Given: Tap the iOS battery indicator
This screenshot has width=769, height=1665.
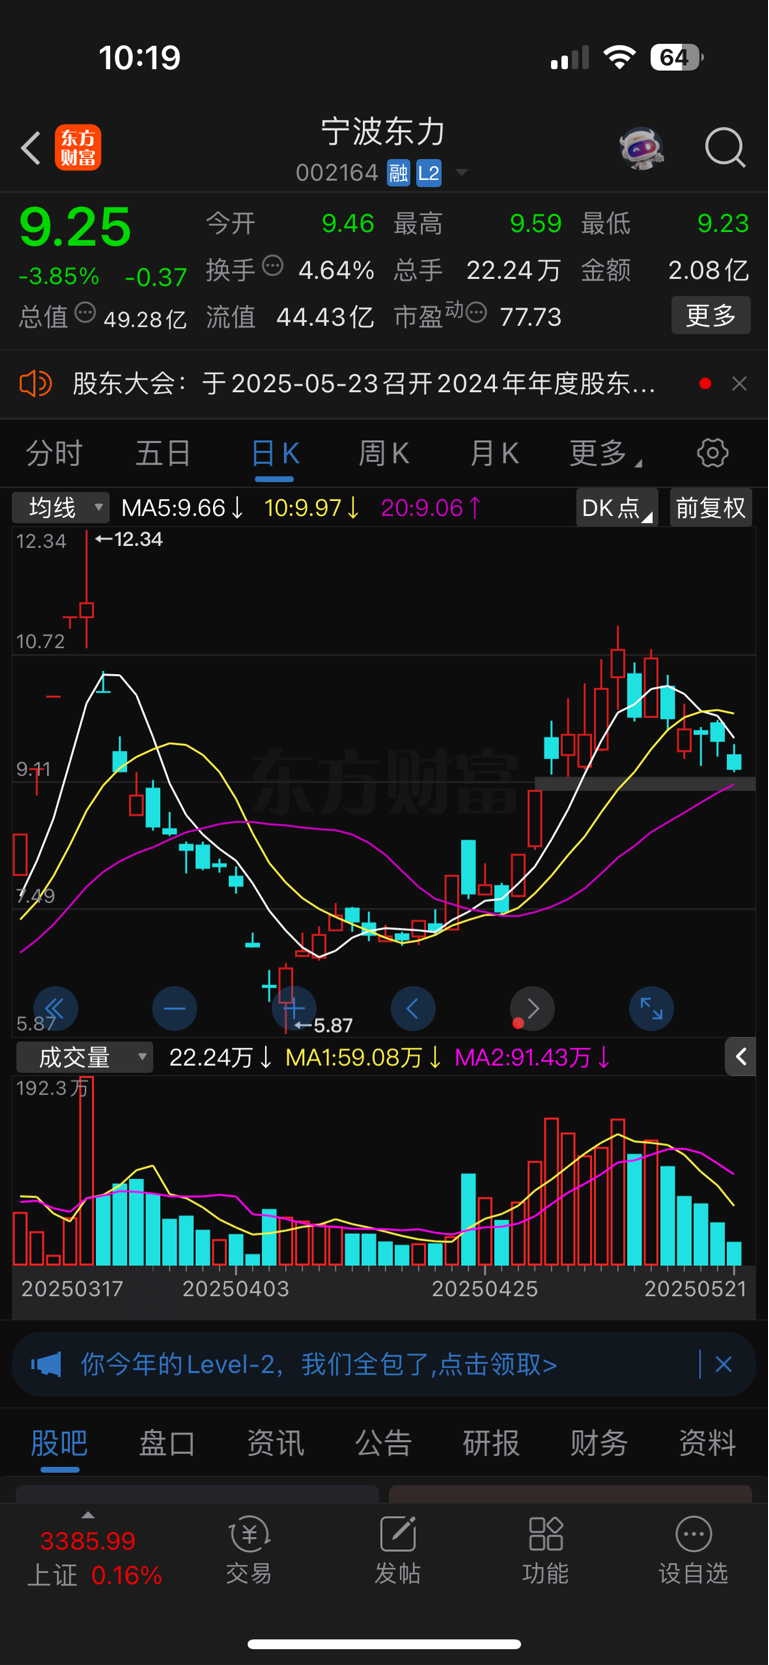Looking at the screenshot, I should (676, 57).
